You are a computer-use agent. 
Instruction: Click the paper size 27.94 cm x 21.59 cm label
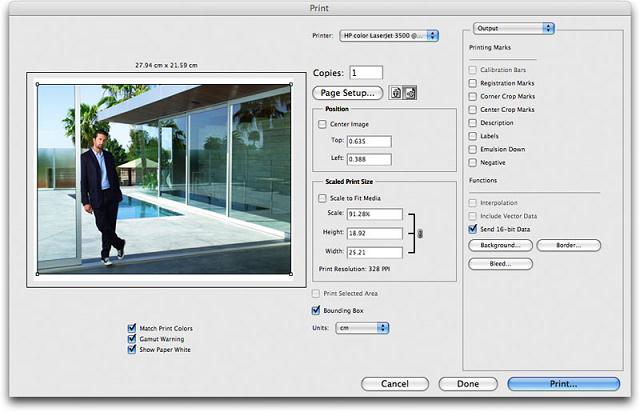point(167,65)
